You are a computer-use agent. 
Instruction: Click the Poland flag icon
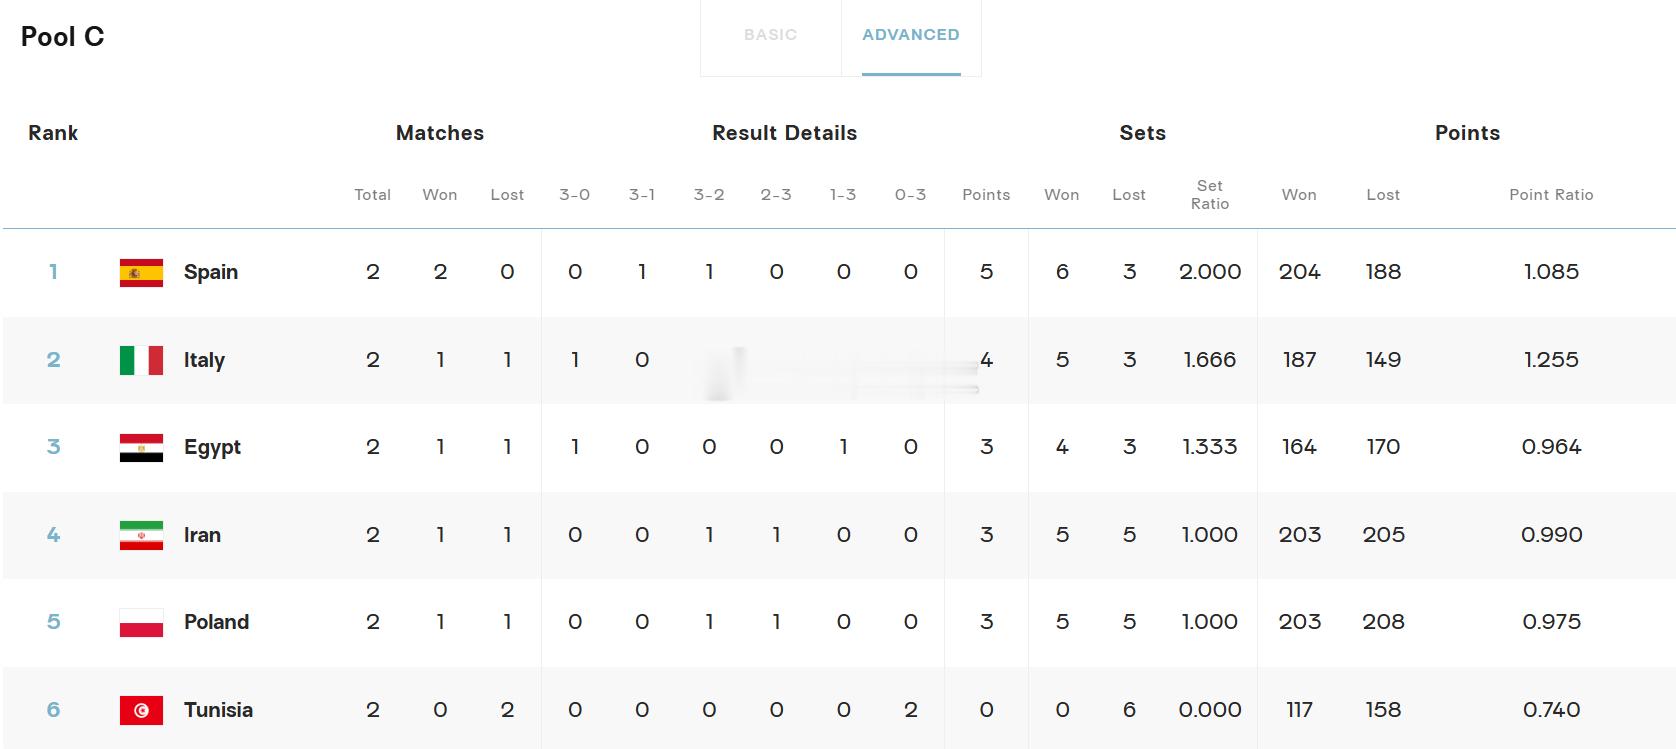click(x=141, y=622)
